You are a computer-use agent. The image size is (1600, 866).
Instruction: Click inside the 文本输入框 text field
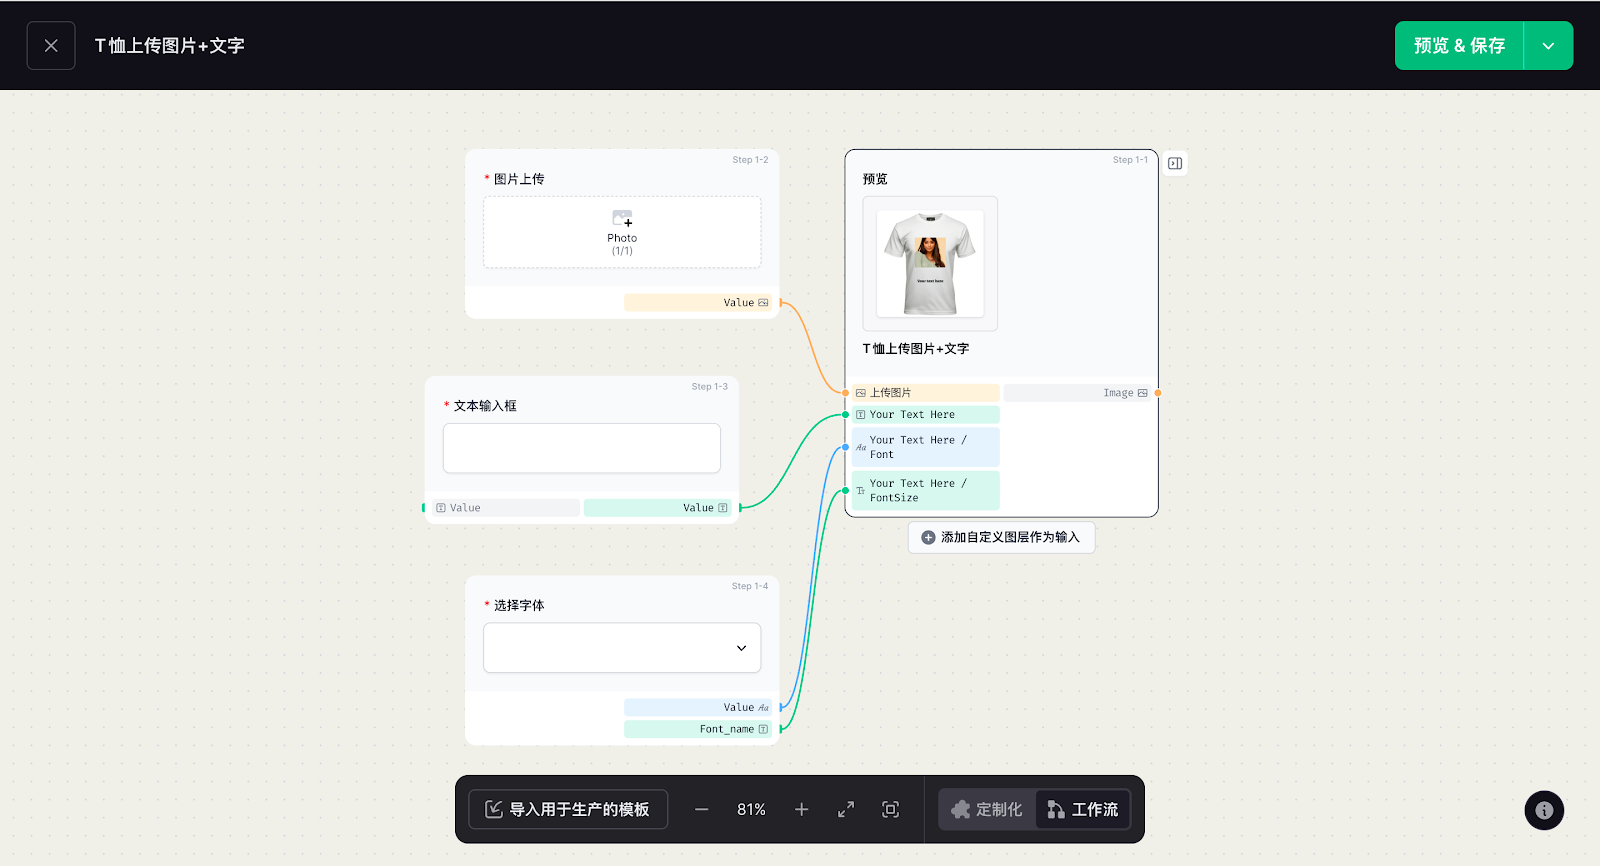(x=581, y=448)
